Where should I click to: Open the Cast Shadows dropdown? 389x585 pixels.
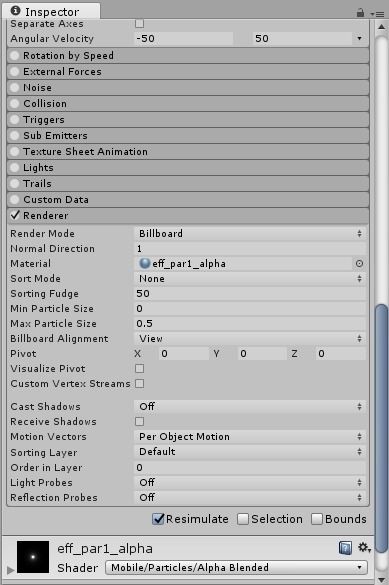coord(250,406)
